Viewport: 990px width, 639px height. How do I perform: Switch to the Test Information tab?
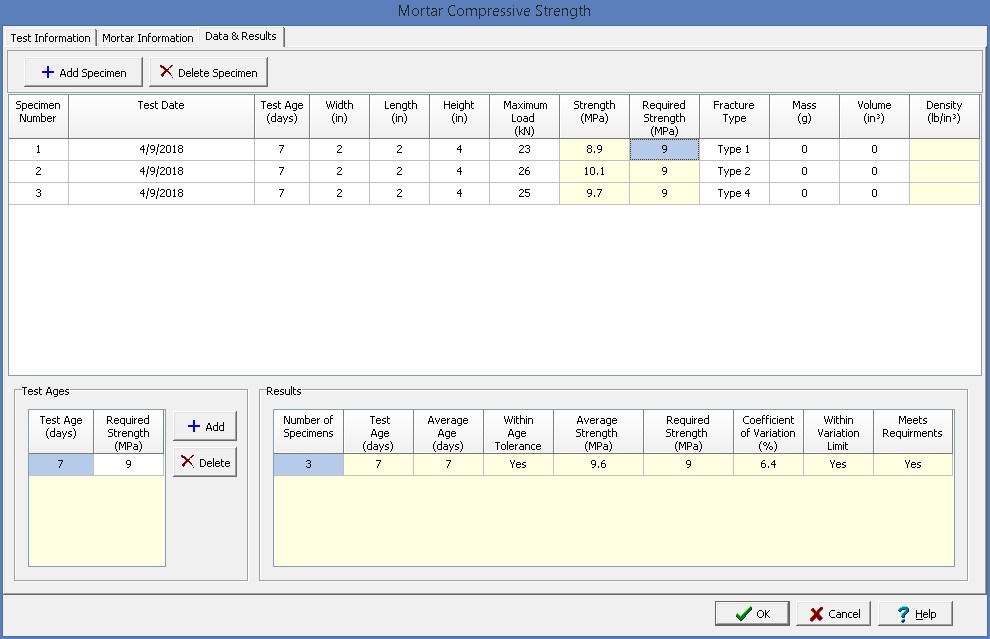click(50, 38)
